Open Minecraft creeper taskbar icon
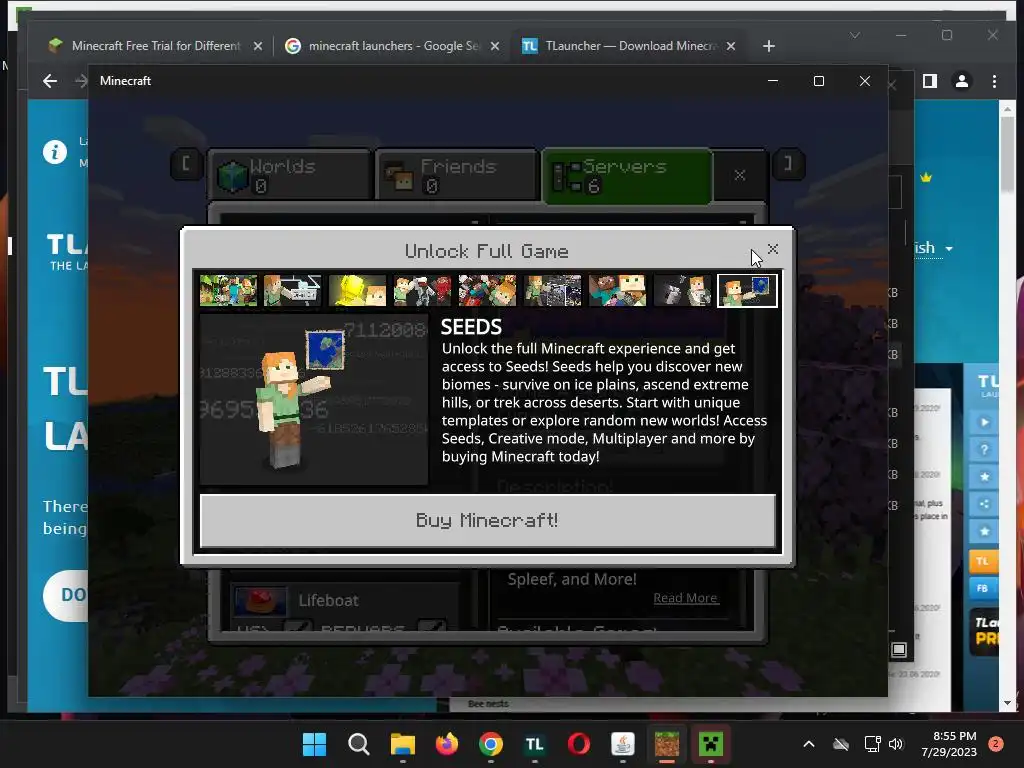1024x768 pixels. 711,744
